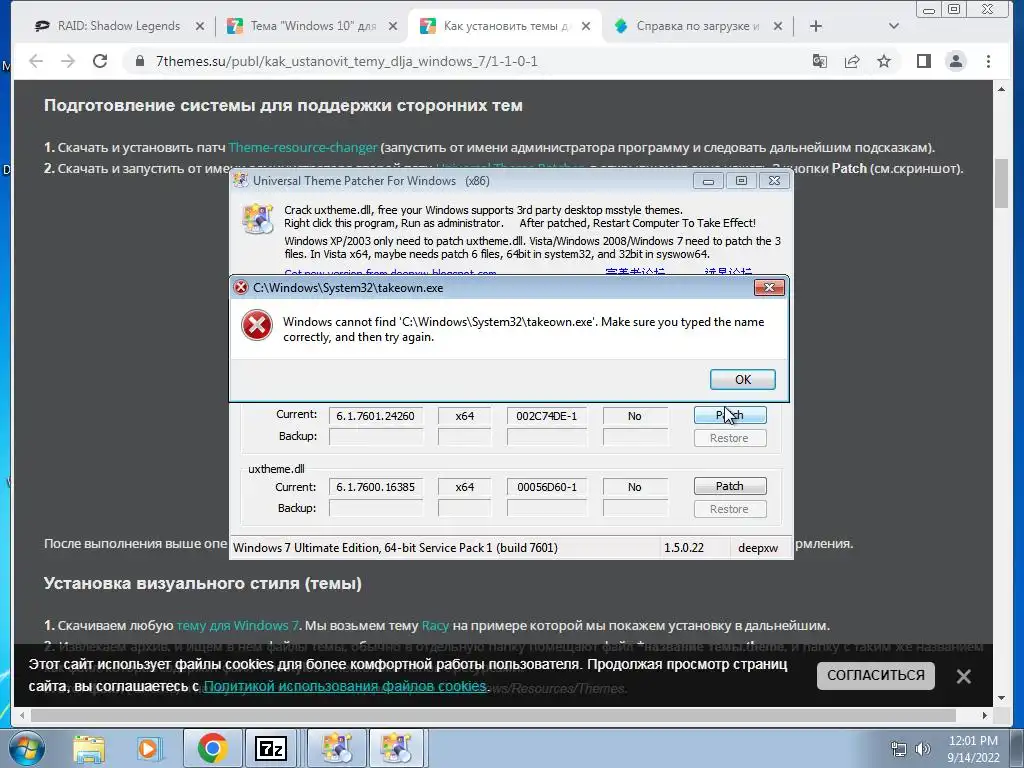Click the uxtheme.dll current version field 6.1.7600.16385
This screenshot has height=768, width=1024.
376,487
